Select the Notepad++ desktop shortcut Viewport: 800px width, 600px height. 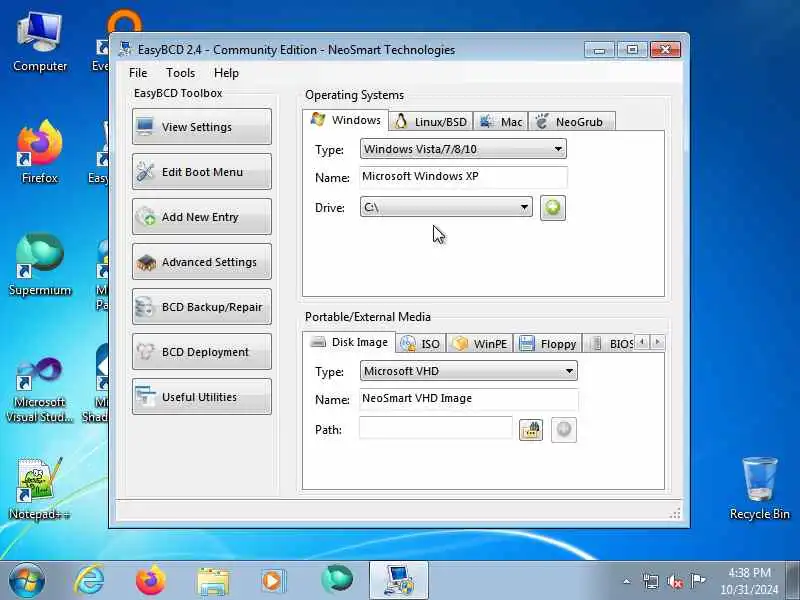tap(40, 489)
